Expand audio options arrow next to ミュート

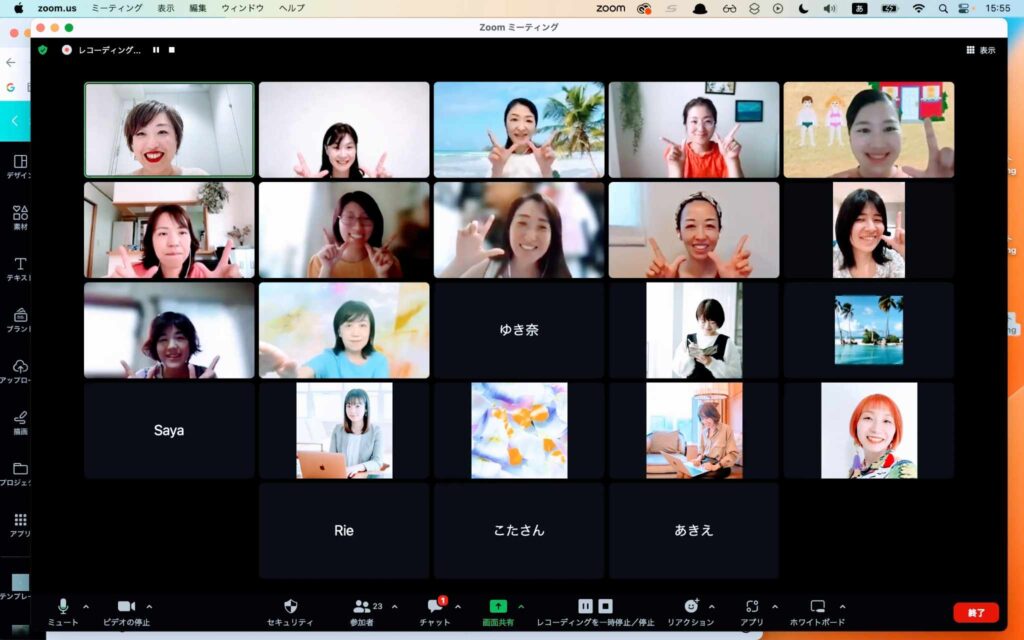(85, 606)
